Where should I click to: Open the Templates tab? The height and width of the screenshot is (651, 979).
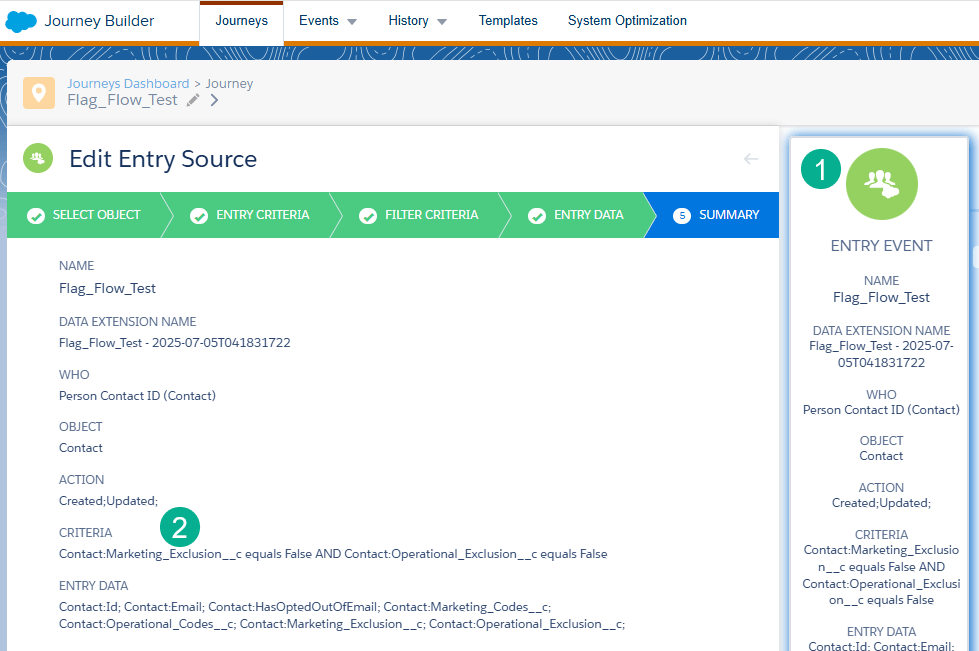click(507, 21)
